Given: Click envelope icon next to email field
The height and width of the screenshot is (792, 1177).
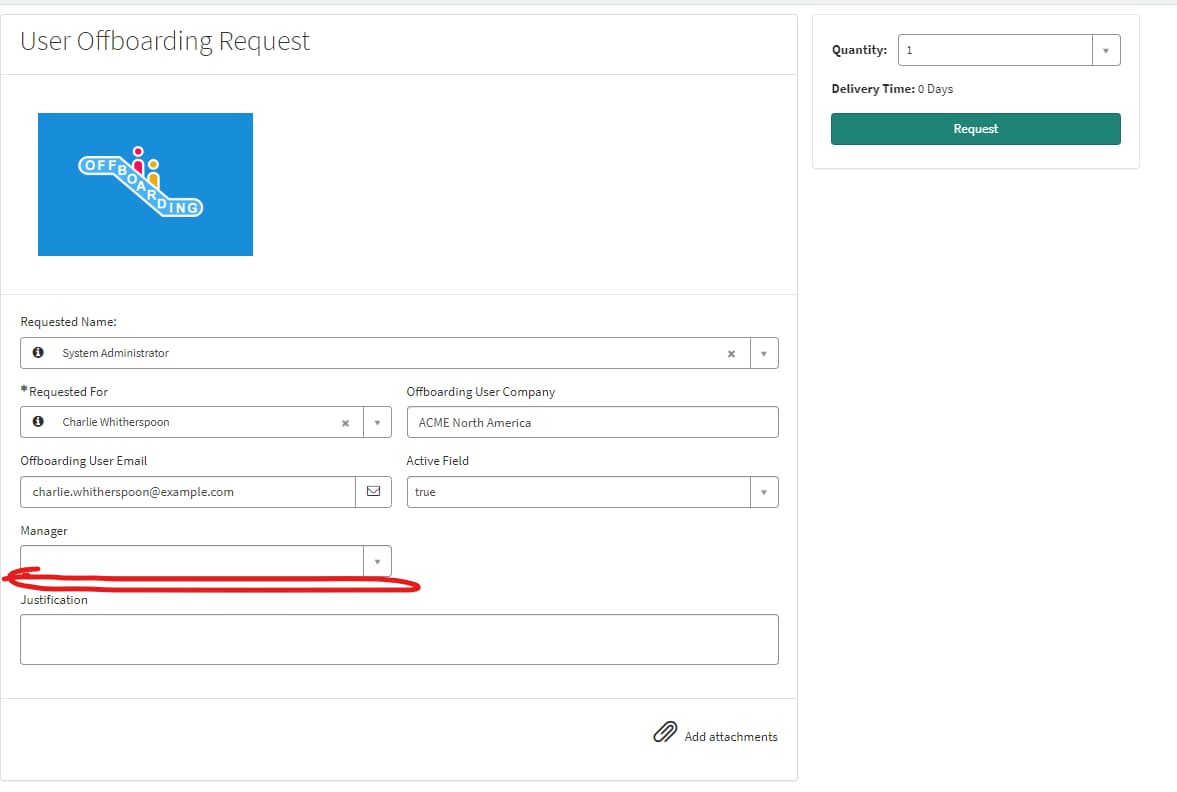Looking at the screenshot, I should pos(373,492).
